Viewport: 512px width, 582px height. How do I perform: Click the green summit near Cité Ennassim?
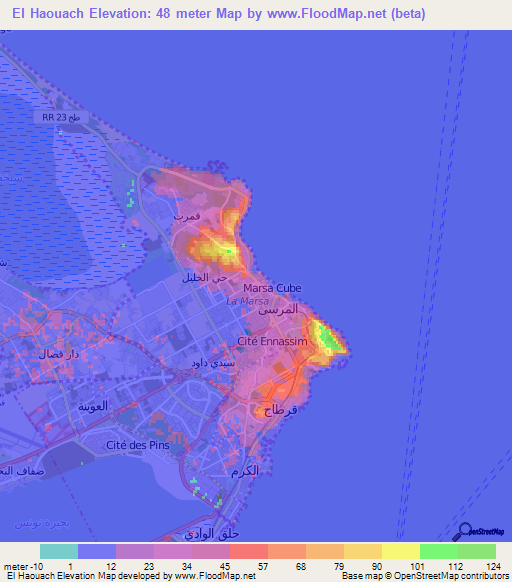[x=329, y=338]
